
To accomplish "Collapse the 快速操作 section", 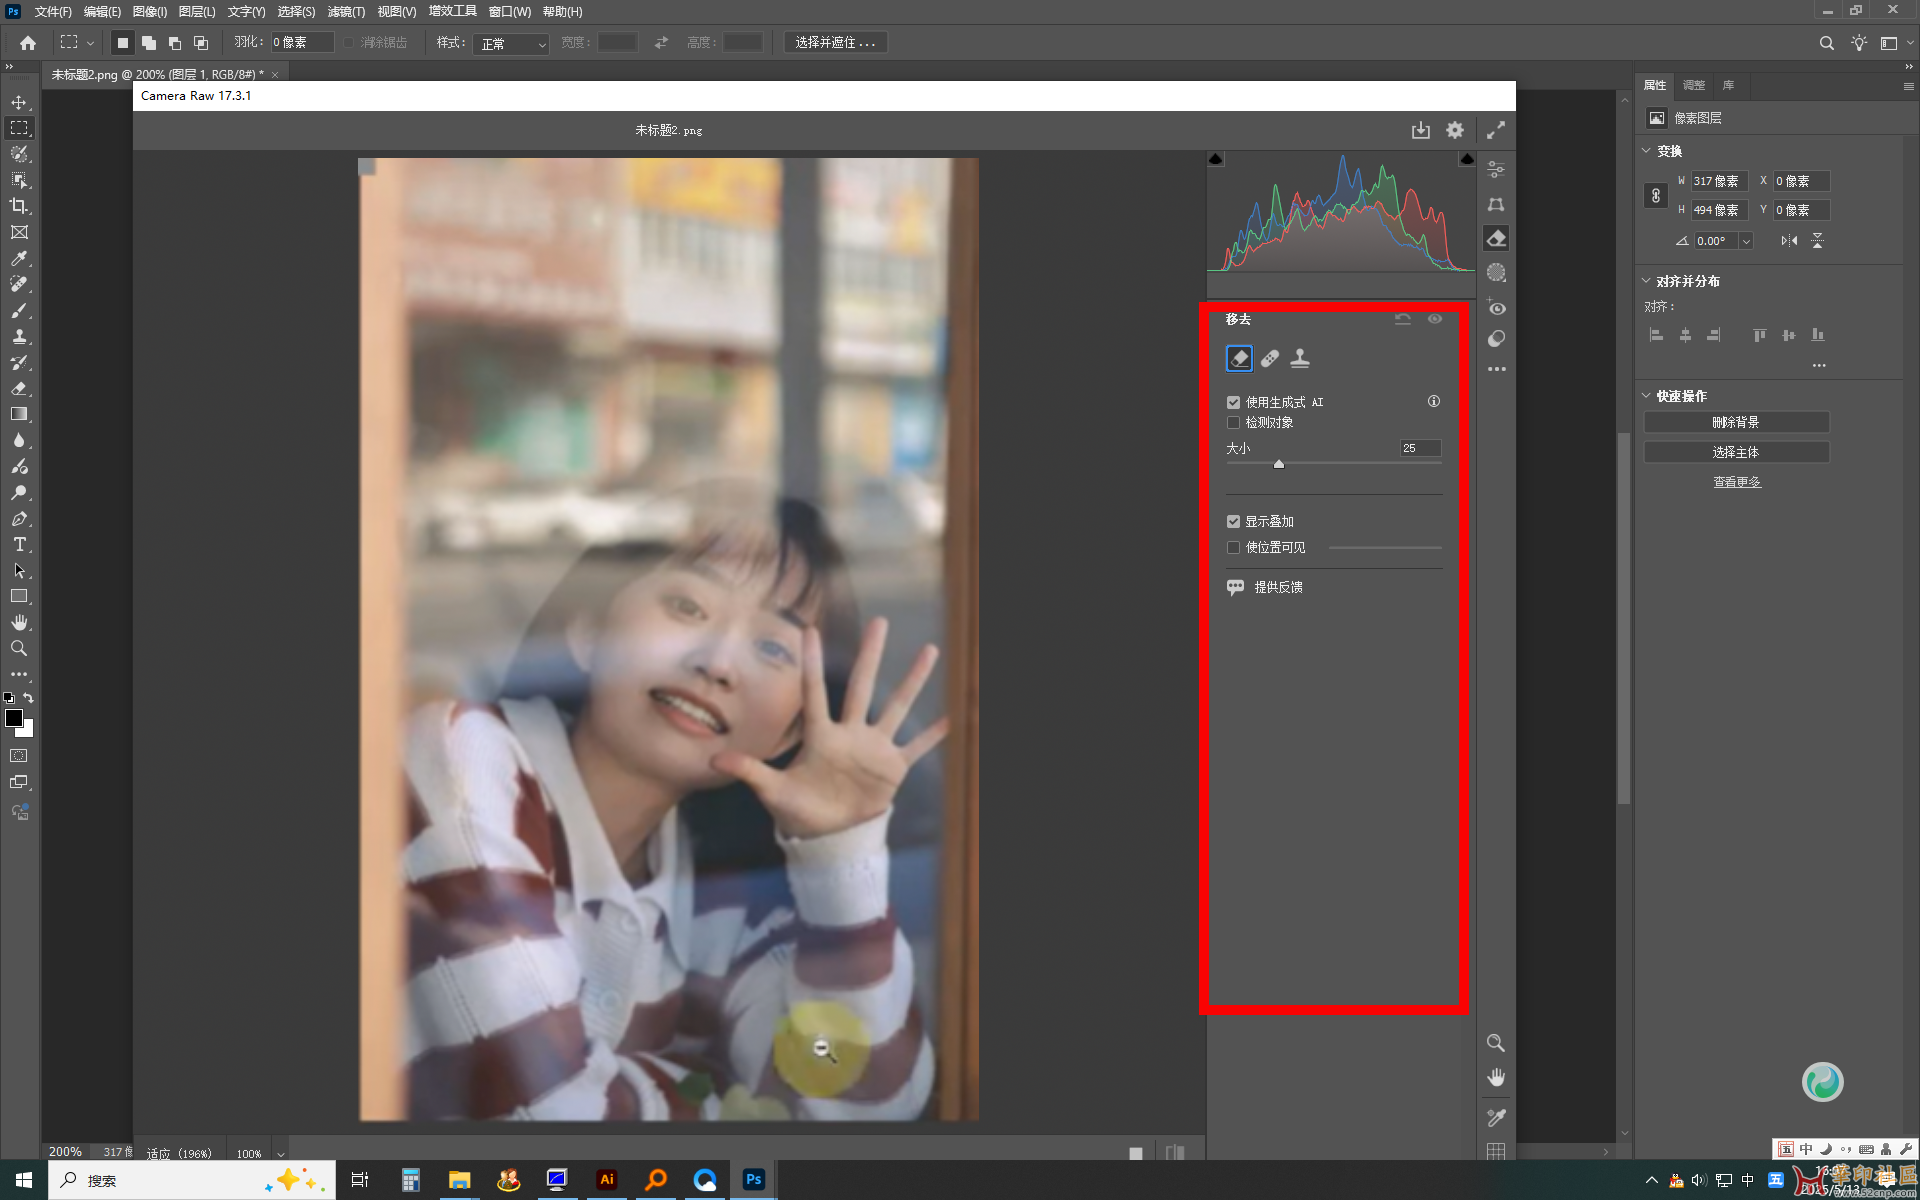I will point(1647,396).
